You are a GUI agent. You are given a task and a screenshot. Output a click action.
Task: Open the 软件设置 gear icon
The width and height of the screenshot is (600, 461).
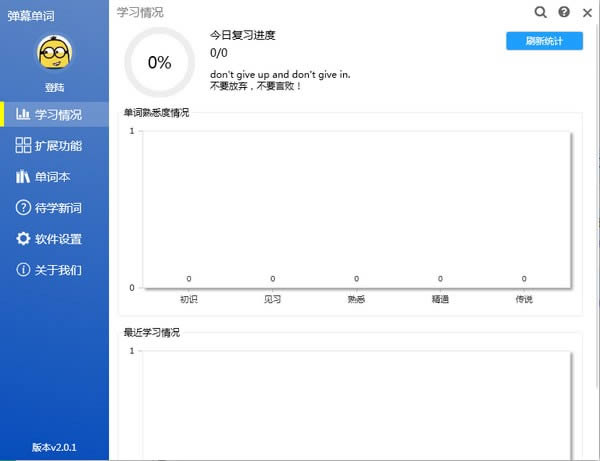coord(23,239)
